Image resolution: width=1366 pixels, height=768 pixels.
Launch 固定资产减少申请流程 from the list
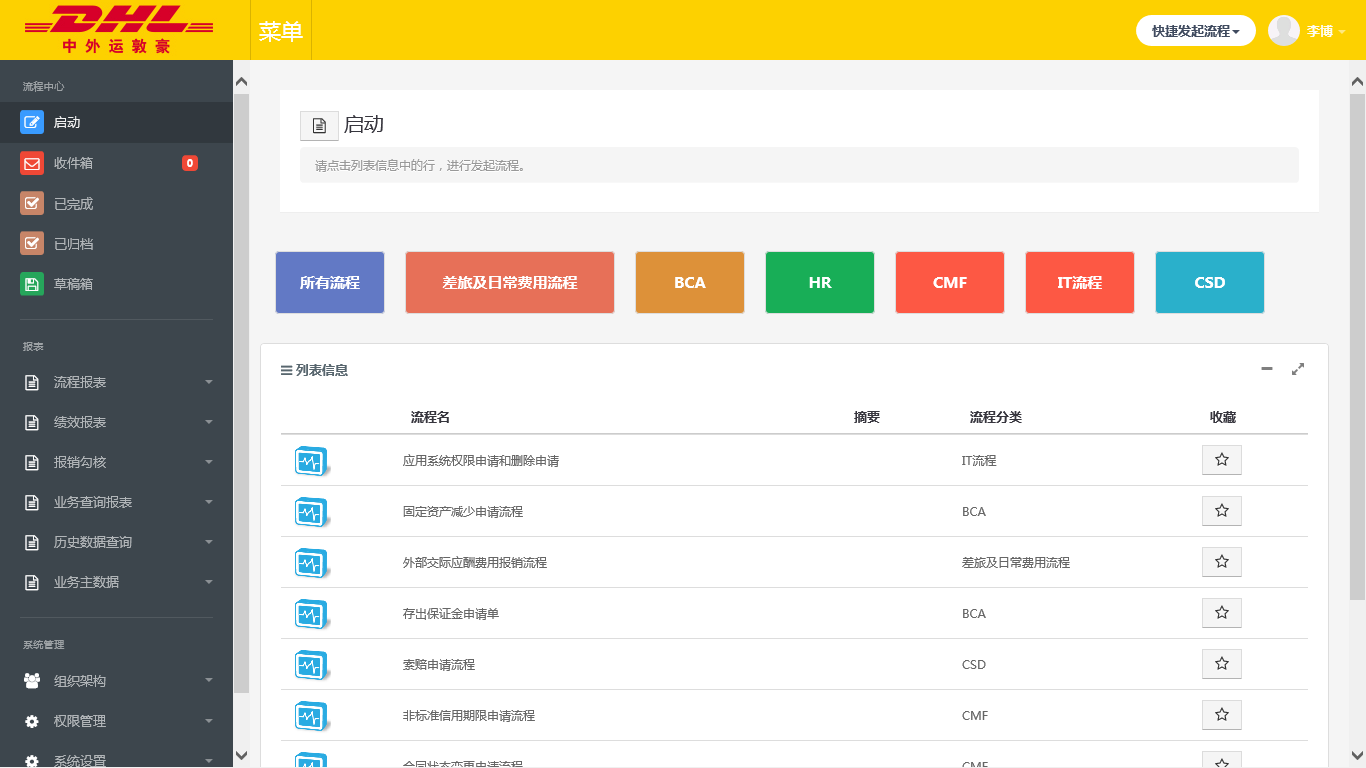coord(463,512)
